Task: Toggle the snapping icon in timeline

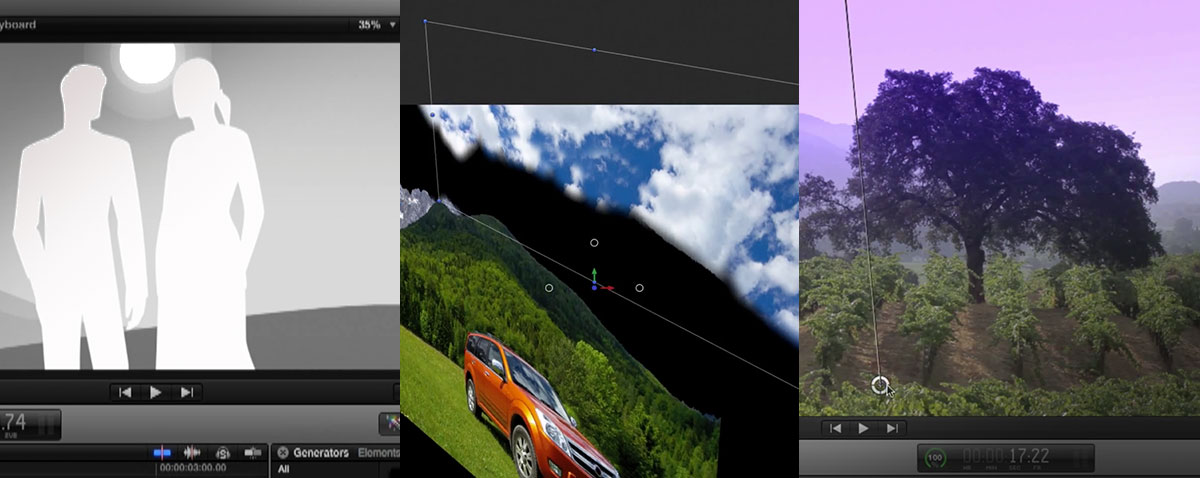Action: point(253,453)
